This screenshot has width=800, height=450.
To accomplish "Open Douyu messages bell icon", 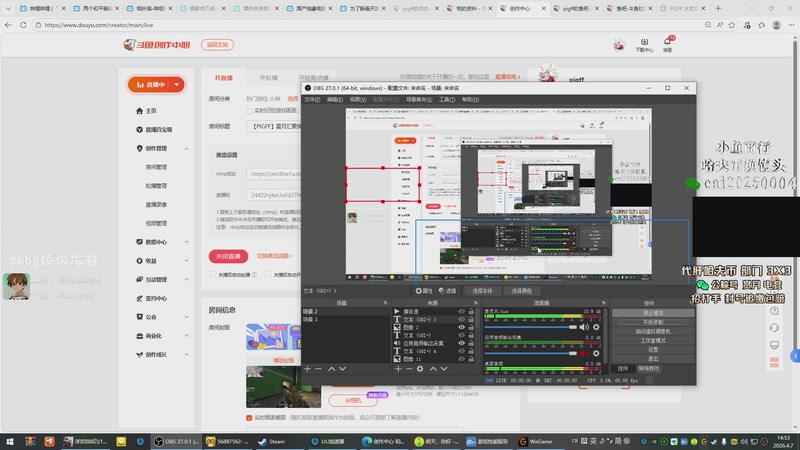I will click(x=667, y=43).
